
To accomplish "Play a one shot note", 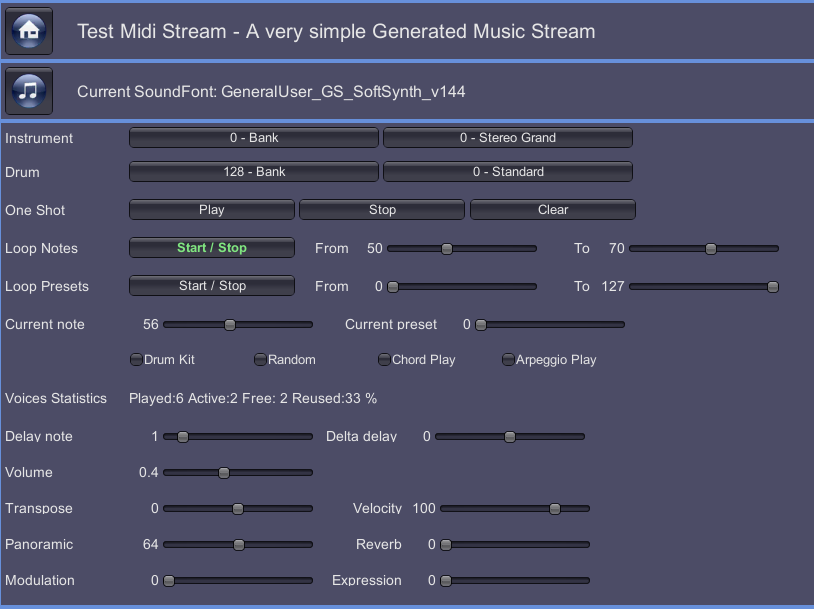I will 212,210.
